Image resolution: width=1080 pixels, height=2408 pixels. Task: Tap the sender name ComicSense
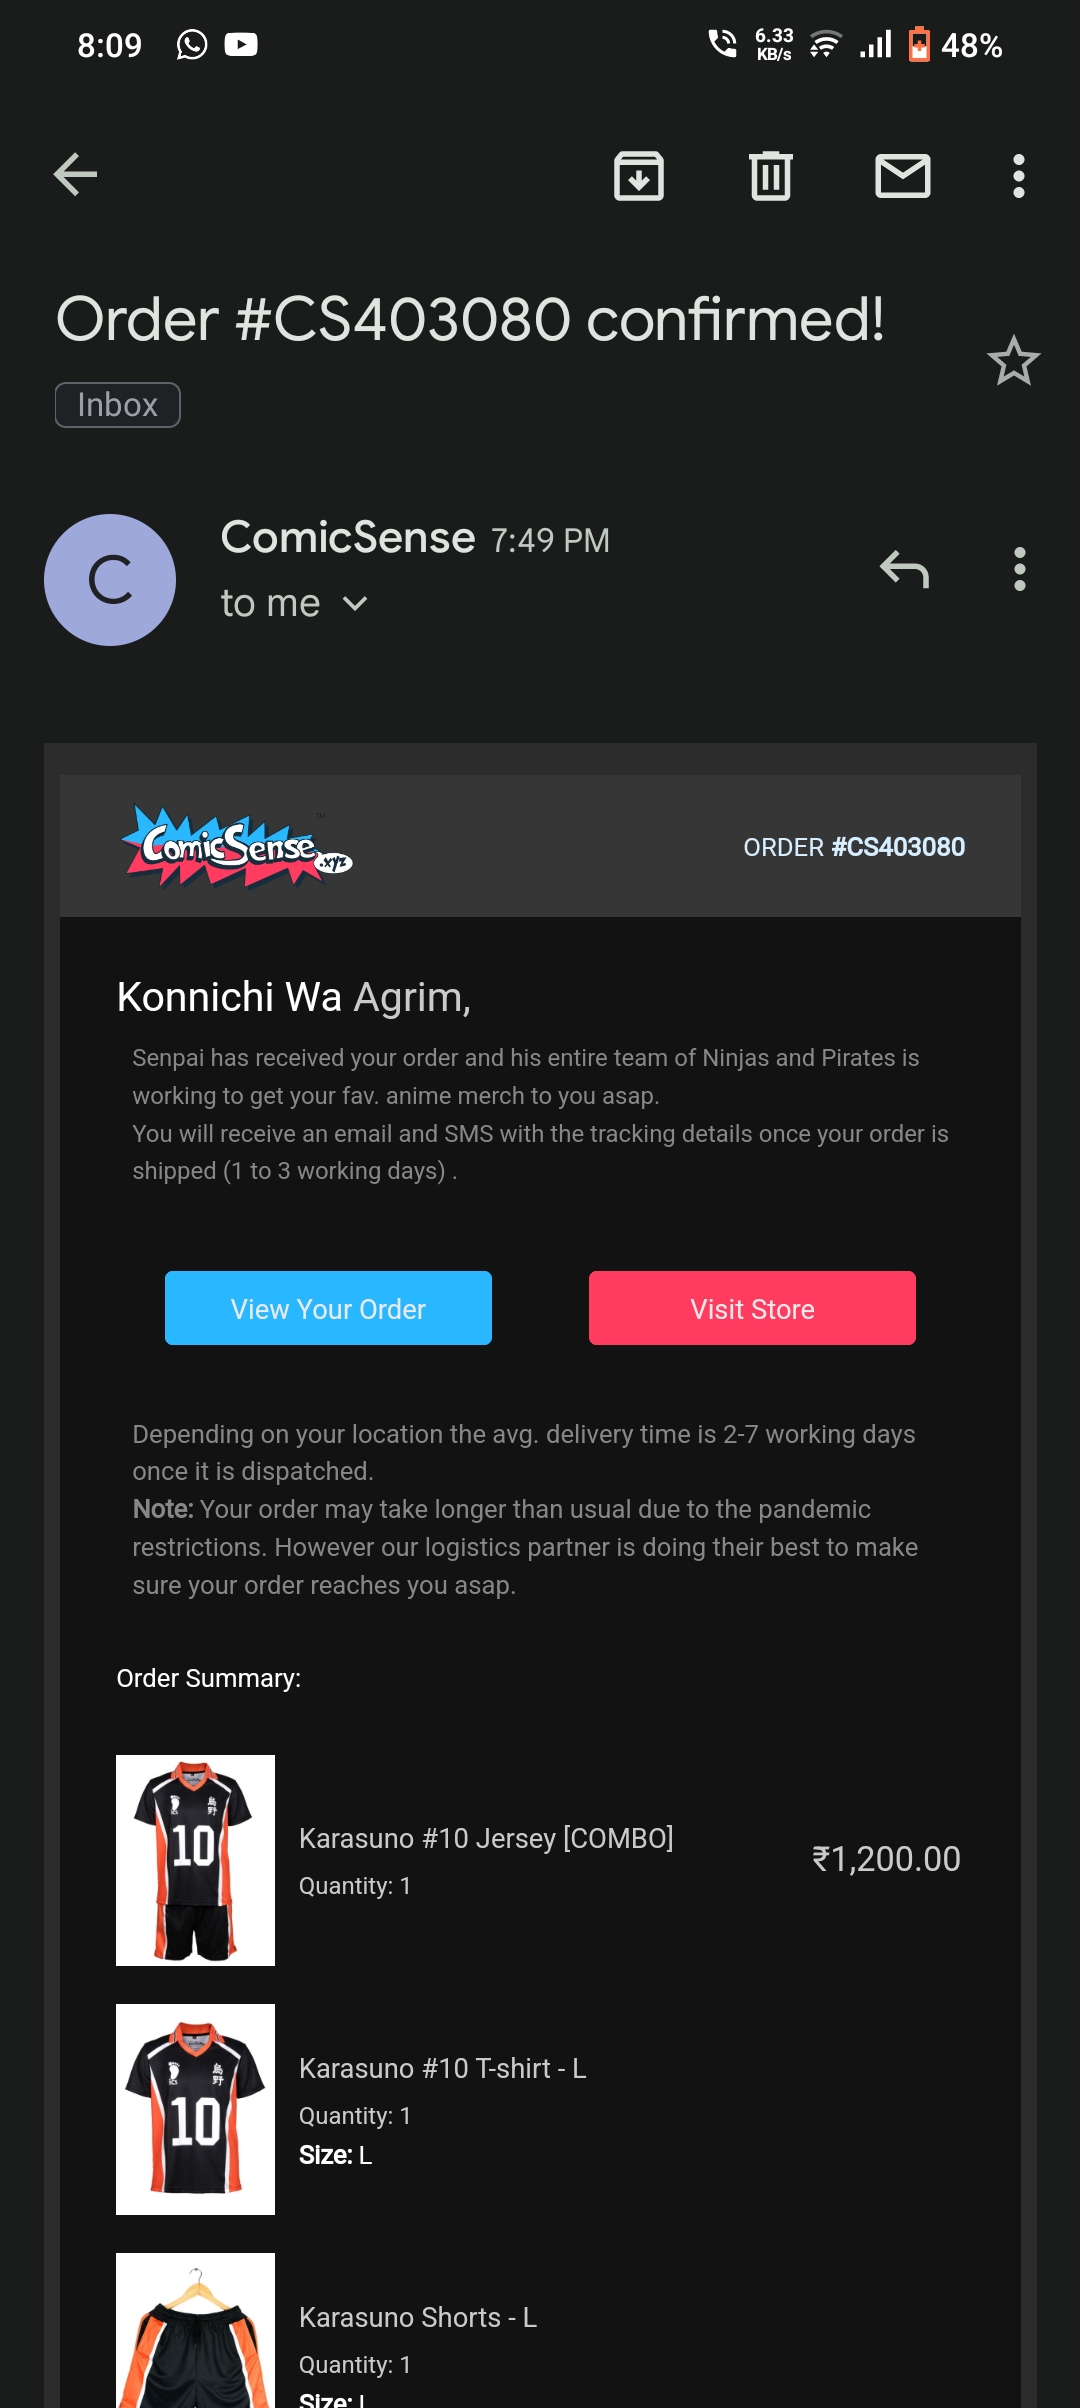tap(348, 538)
